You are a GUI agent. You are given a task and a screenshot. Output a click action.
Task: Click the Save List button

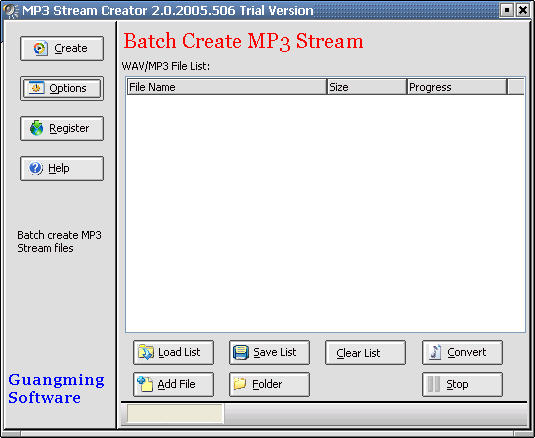pos(269,352)
